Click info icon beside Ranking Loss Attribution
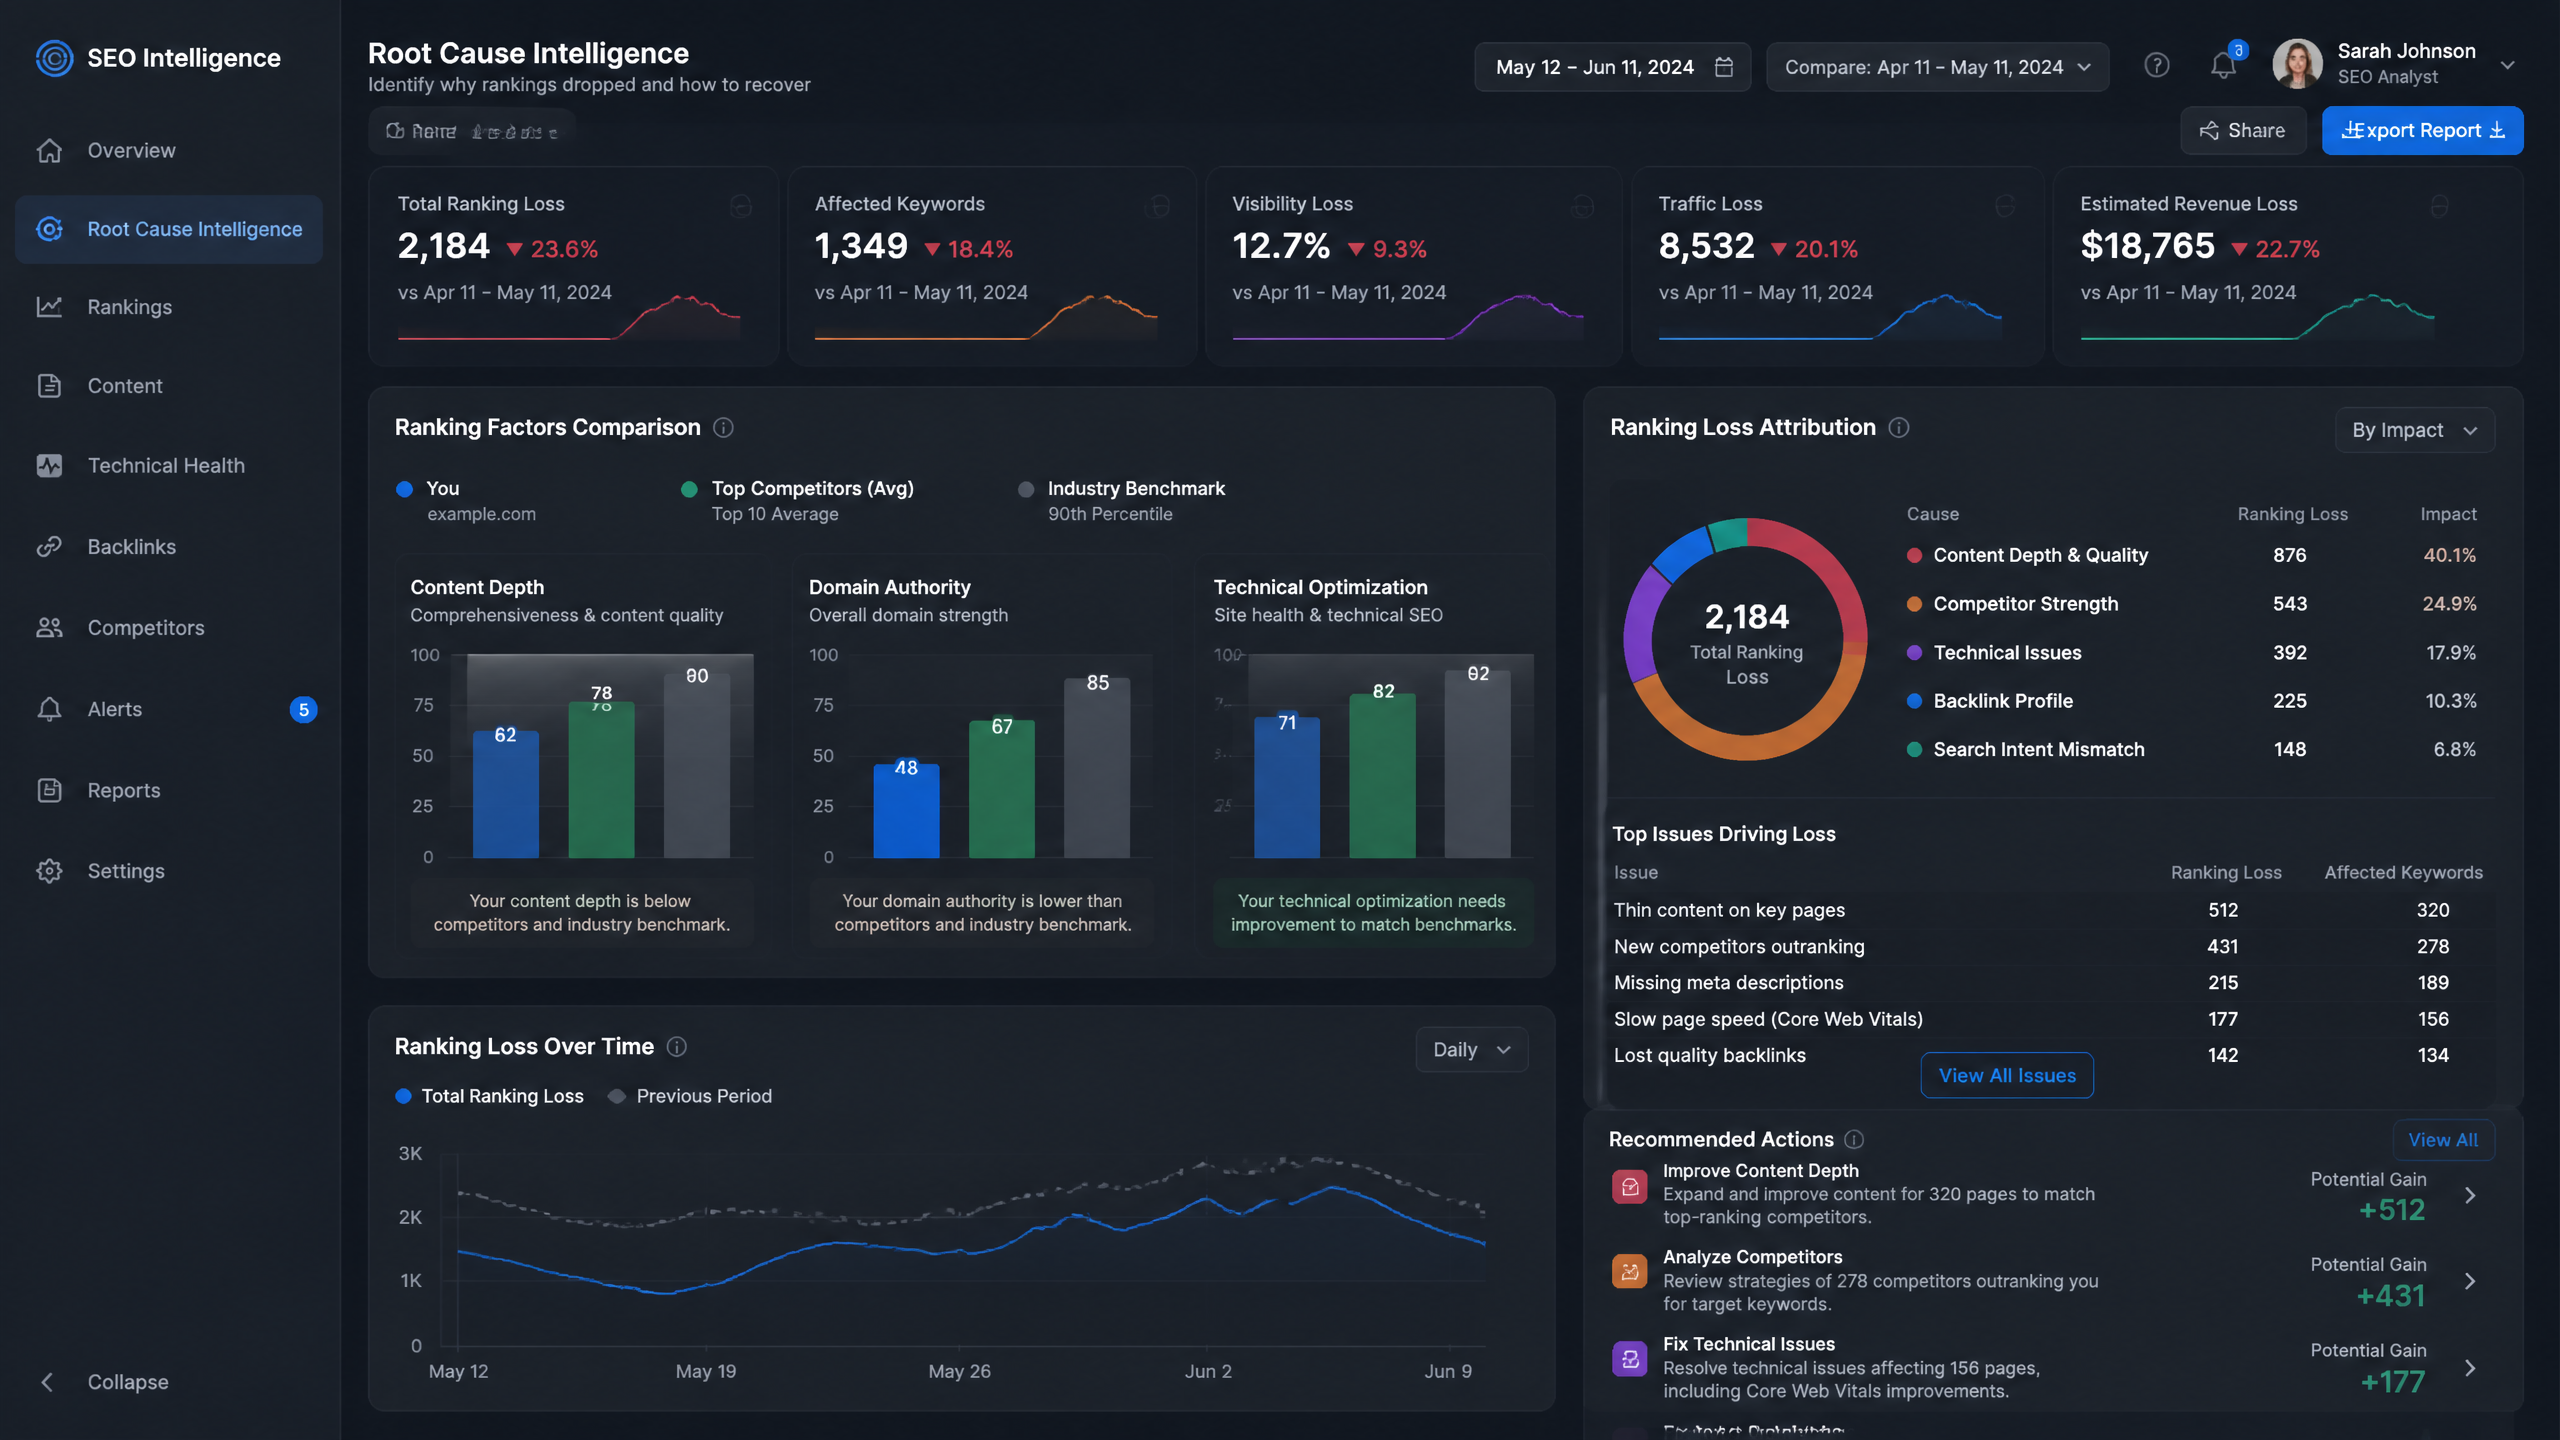 coord(1899,428)
